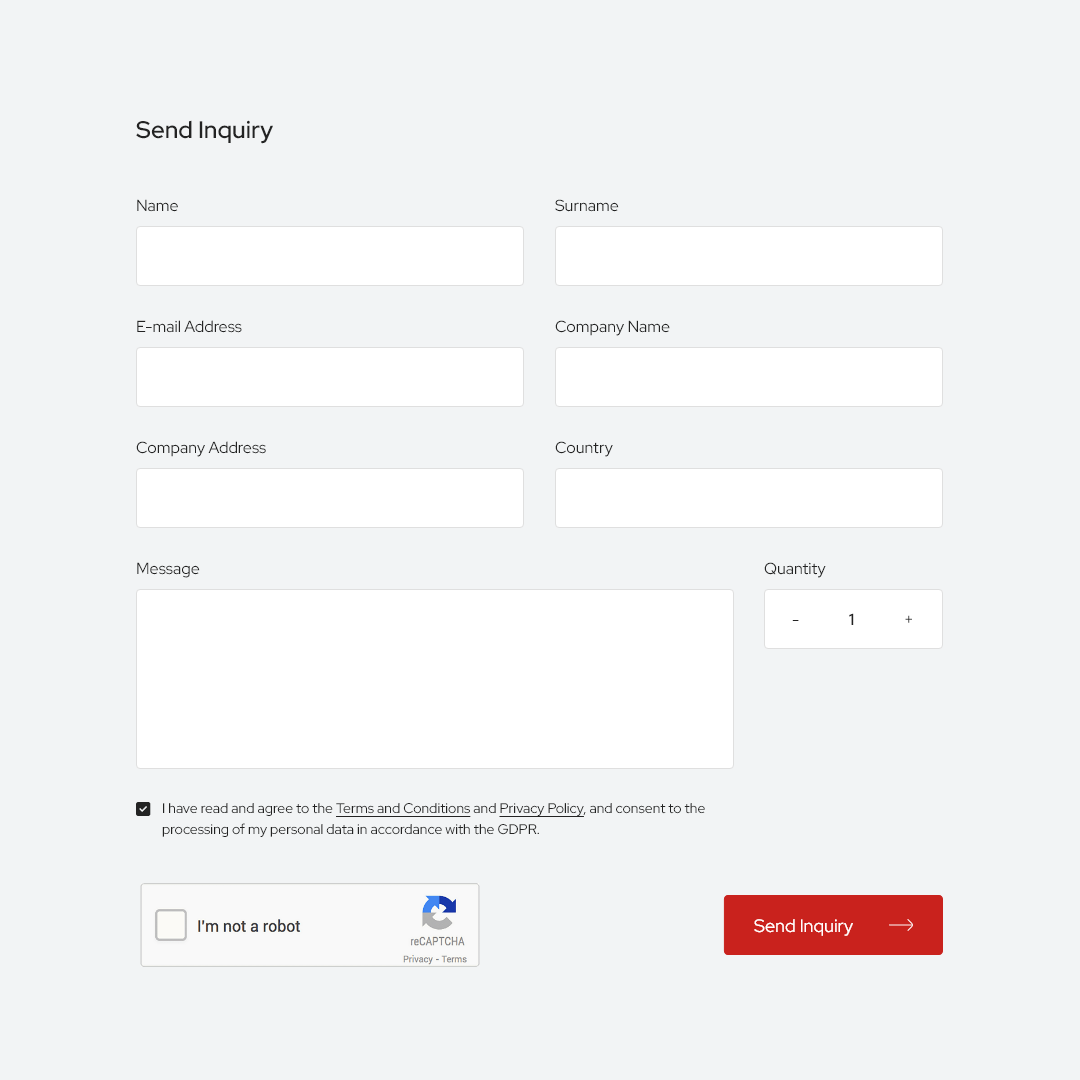Click the Country input field
Image resolution: width=1080 pixels, height=1080 pixels.
[748, 498]
